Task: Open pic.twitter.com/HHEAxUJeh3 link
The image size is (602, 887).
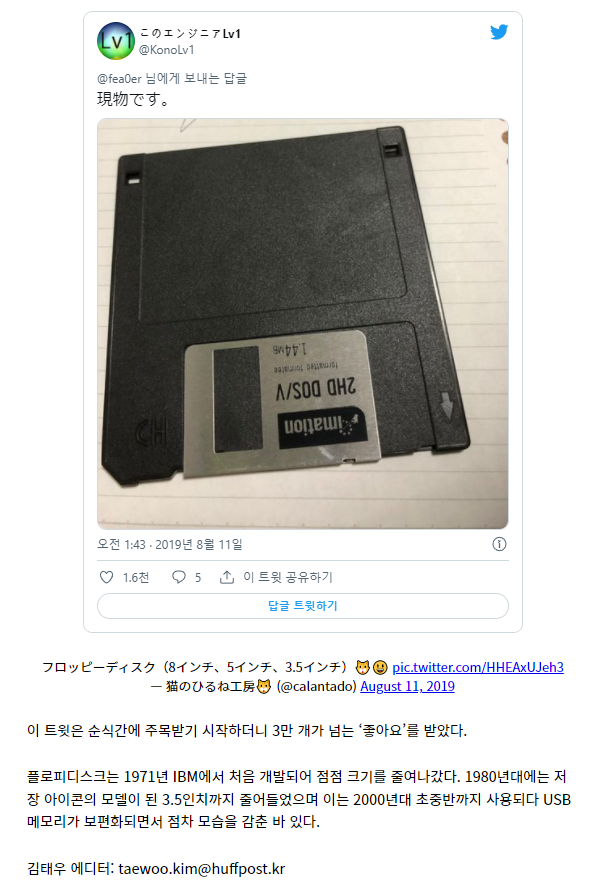Action: click(x=478, y=667)
